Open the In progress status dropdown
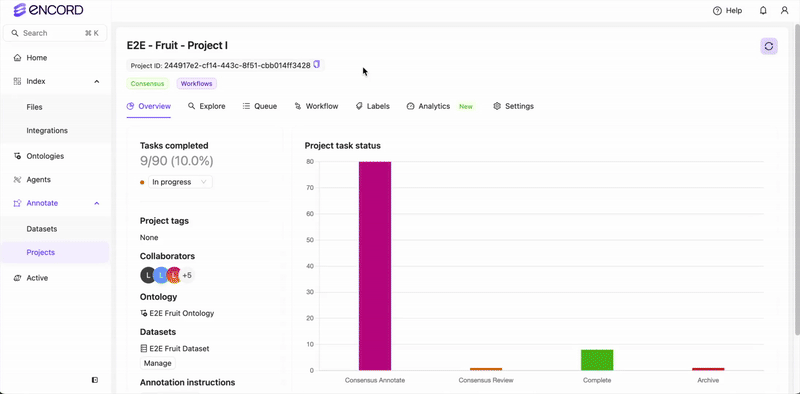Screen dimensions: 800x394 pos(181,182)
